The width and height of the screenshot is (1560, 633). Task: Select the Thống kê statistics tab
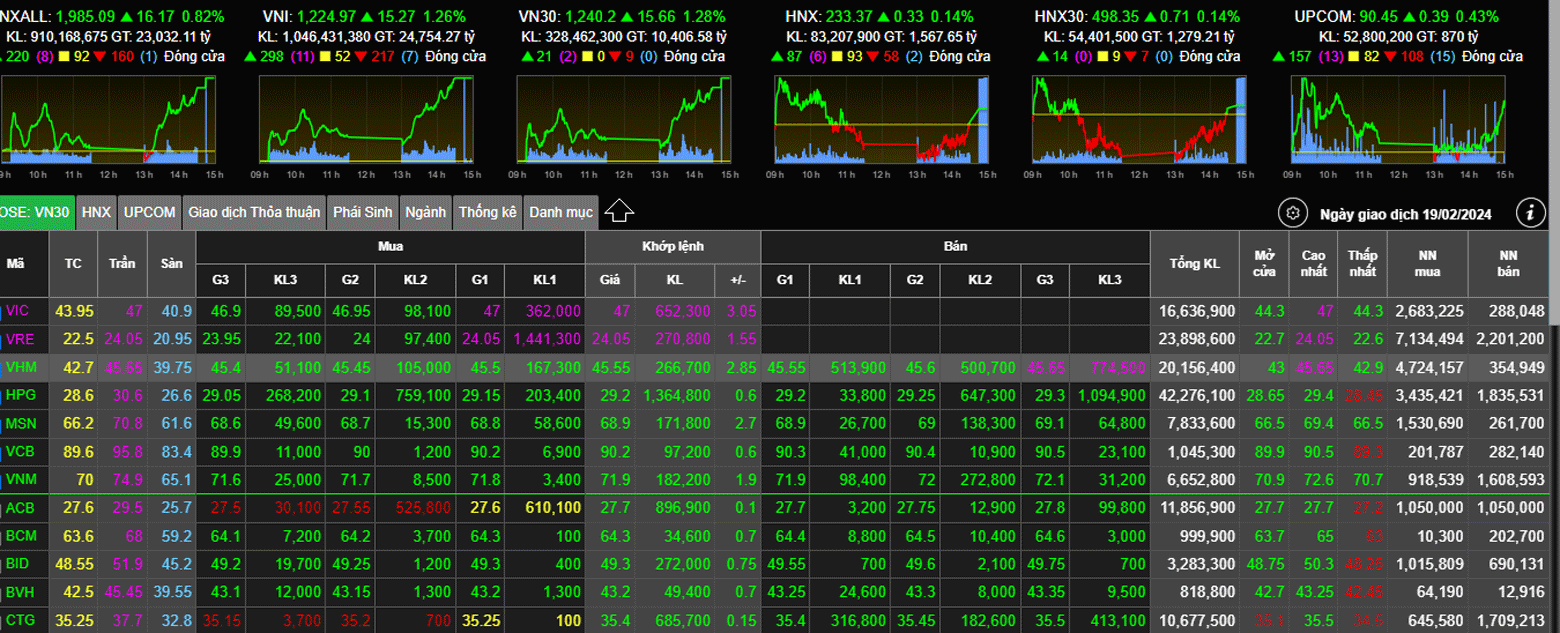488,212
